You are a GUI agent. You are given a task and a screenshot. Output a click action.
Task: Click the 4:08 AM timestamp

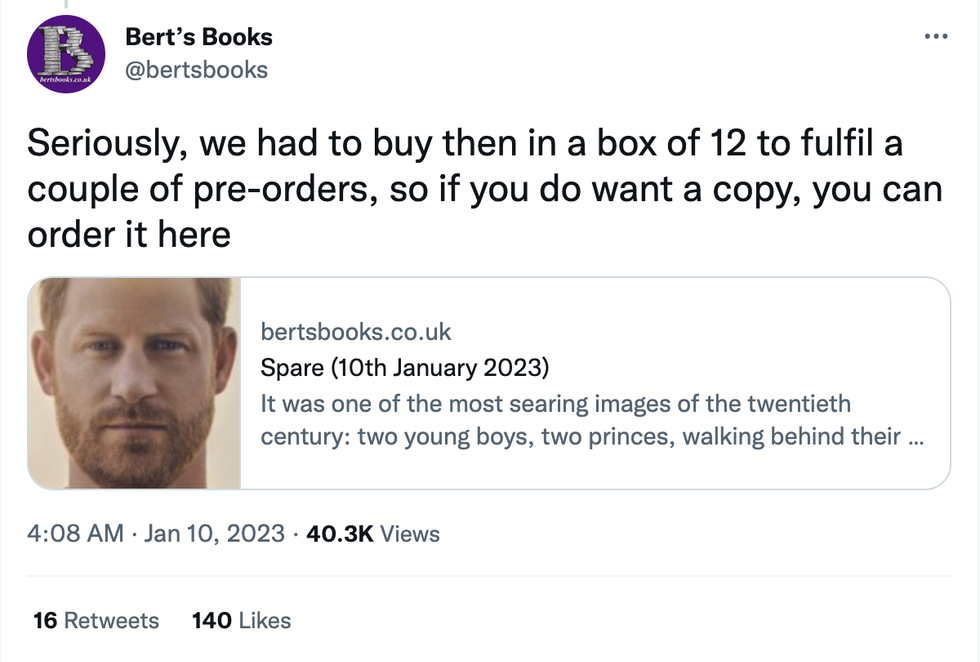point(76,534)
